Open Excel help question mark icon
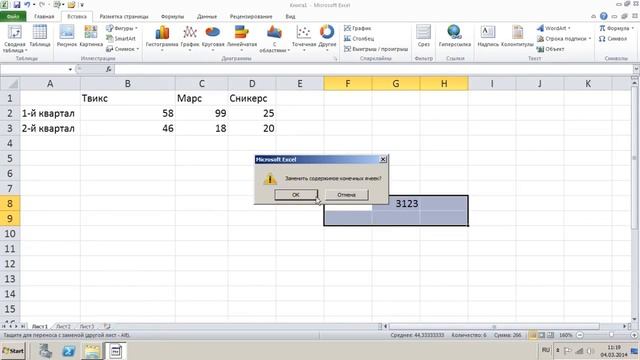This screenshot has width=640, height=360. (x=604, y=16)
